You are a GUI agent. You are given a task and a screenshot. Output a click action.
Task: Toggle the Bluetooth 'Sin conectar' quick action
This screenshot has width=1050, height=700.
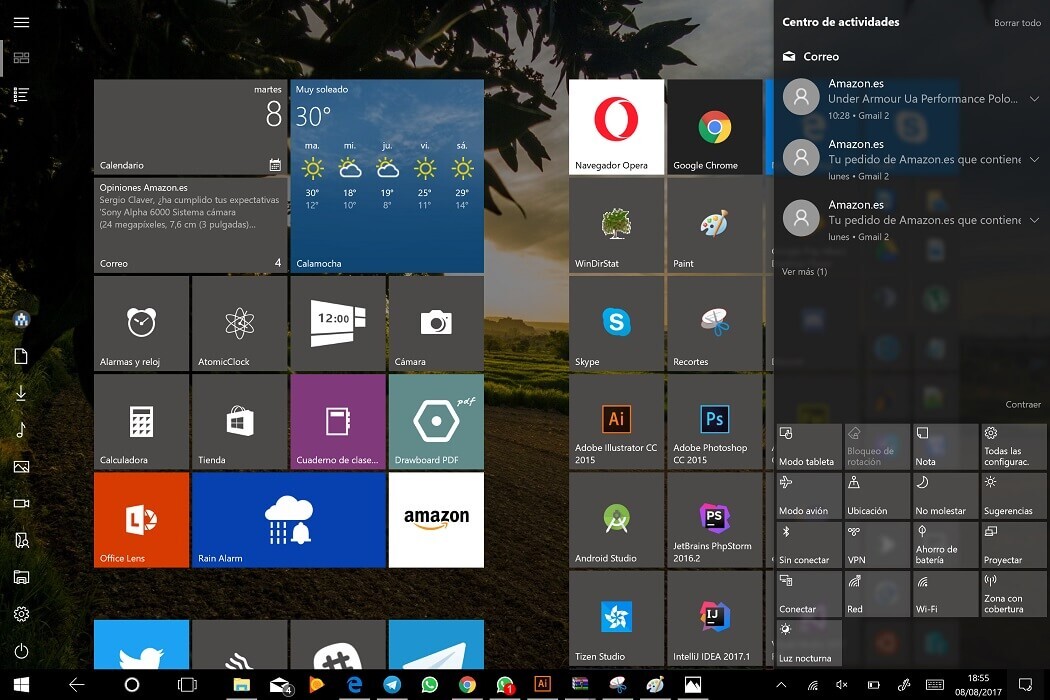click(809, 545)
